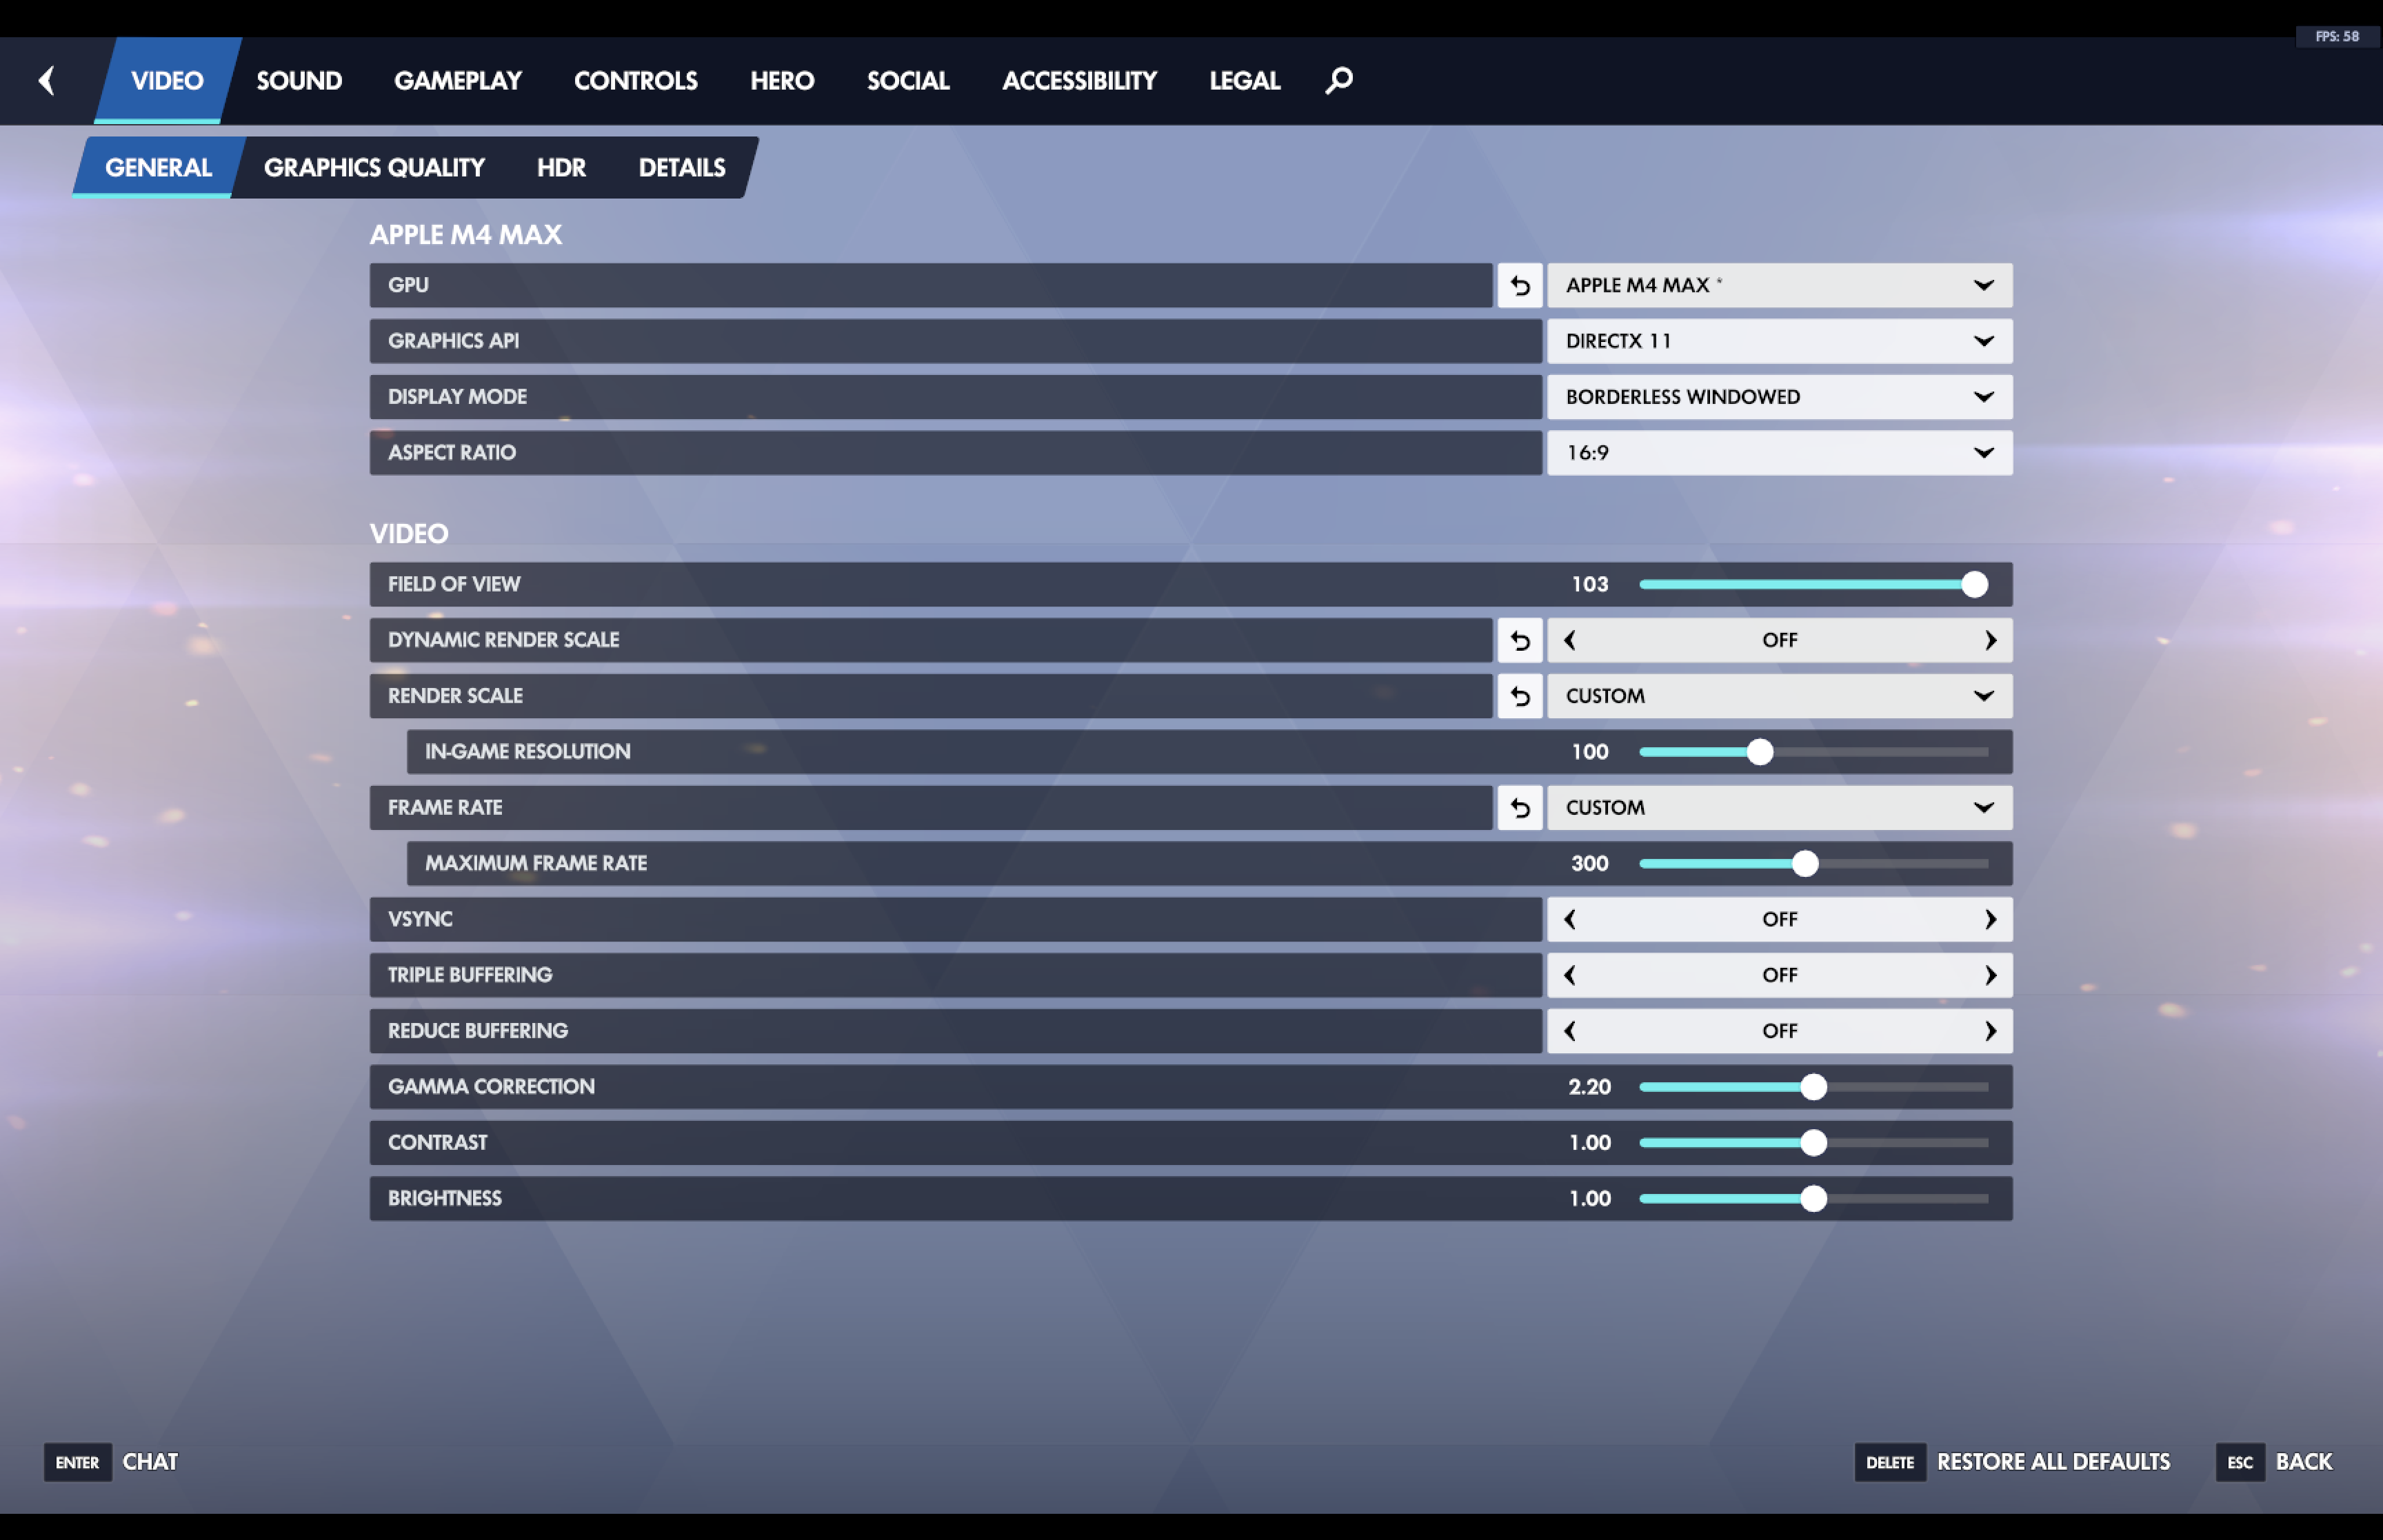Image resolution: width=2383 pixels, height=1540 pixels.
Task: Switch to the Social tab
Action: [x=908, y=81]
